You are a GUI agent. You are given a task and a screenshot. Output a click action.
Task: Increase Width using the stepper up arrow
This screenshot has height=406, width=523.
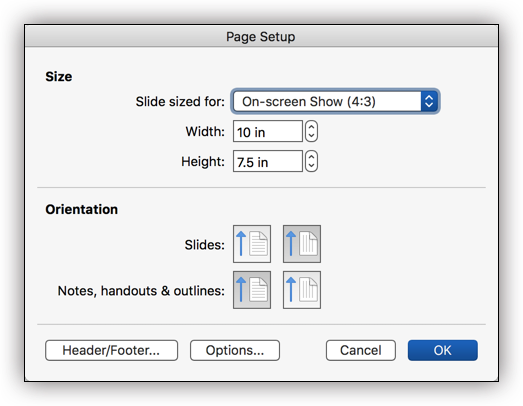pos(311,126)
